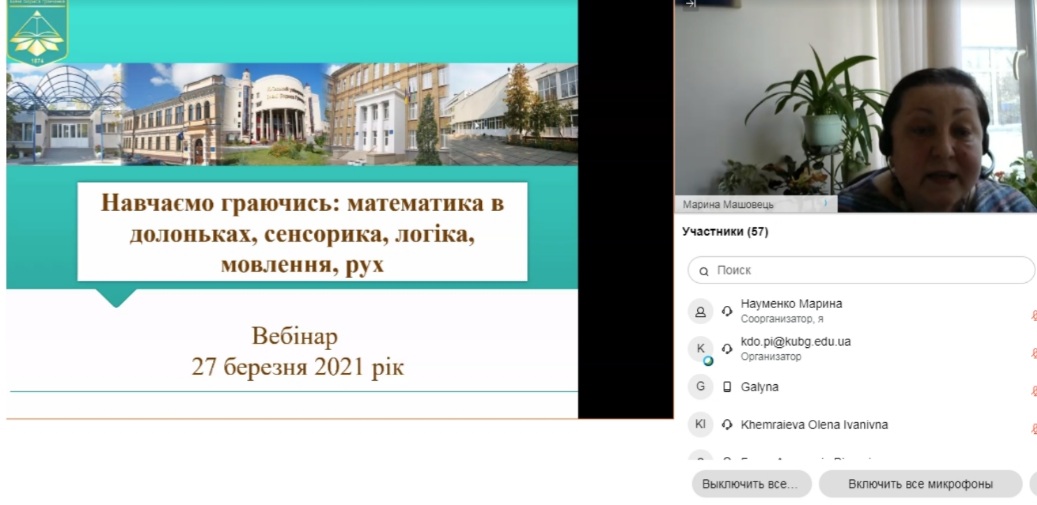Click inside the Поиск participant search field
The height and width of the screenshot is (505, 1037).
(860, 270)
